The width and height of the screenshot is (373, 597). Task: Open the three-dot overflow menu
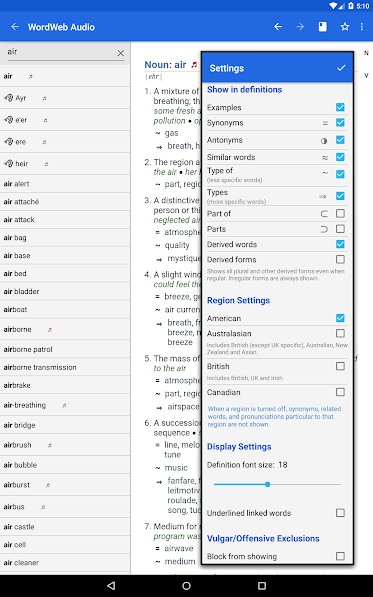[362, 27]
